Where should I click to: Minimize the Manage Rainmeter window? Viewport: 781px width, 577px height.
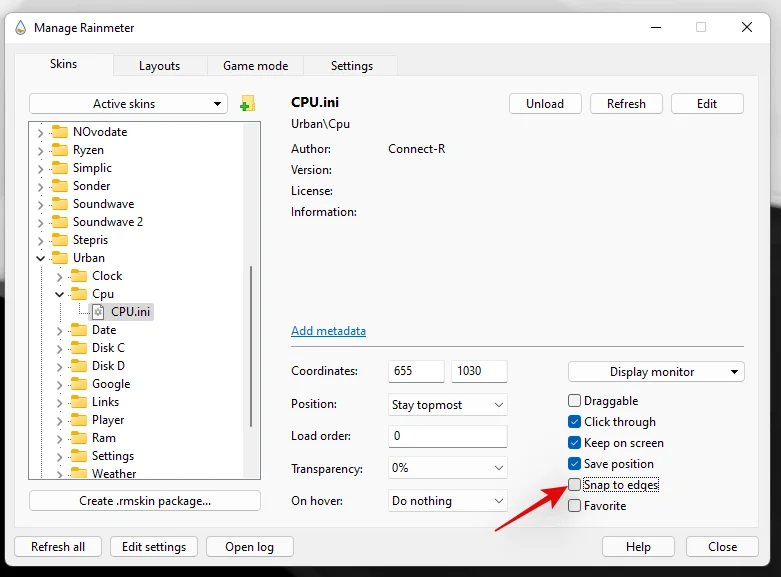(x=656, y=27)
